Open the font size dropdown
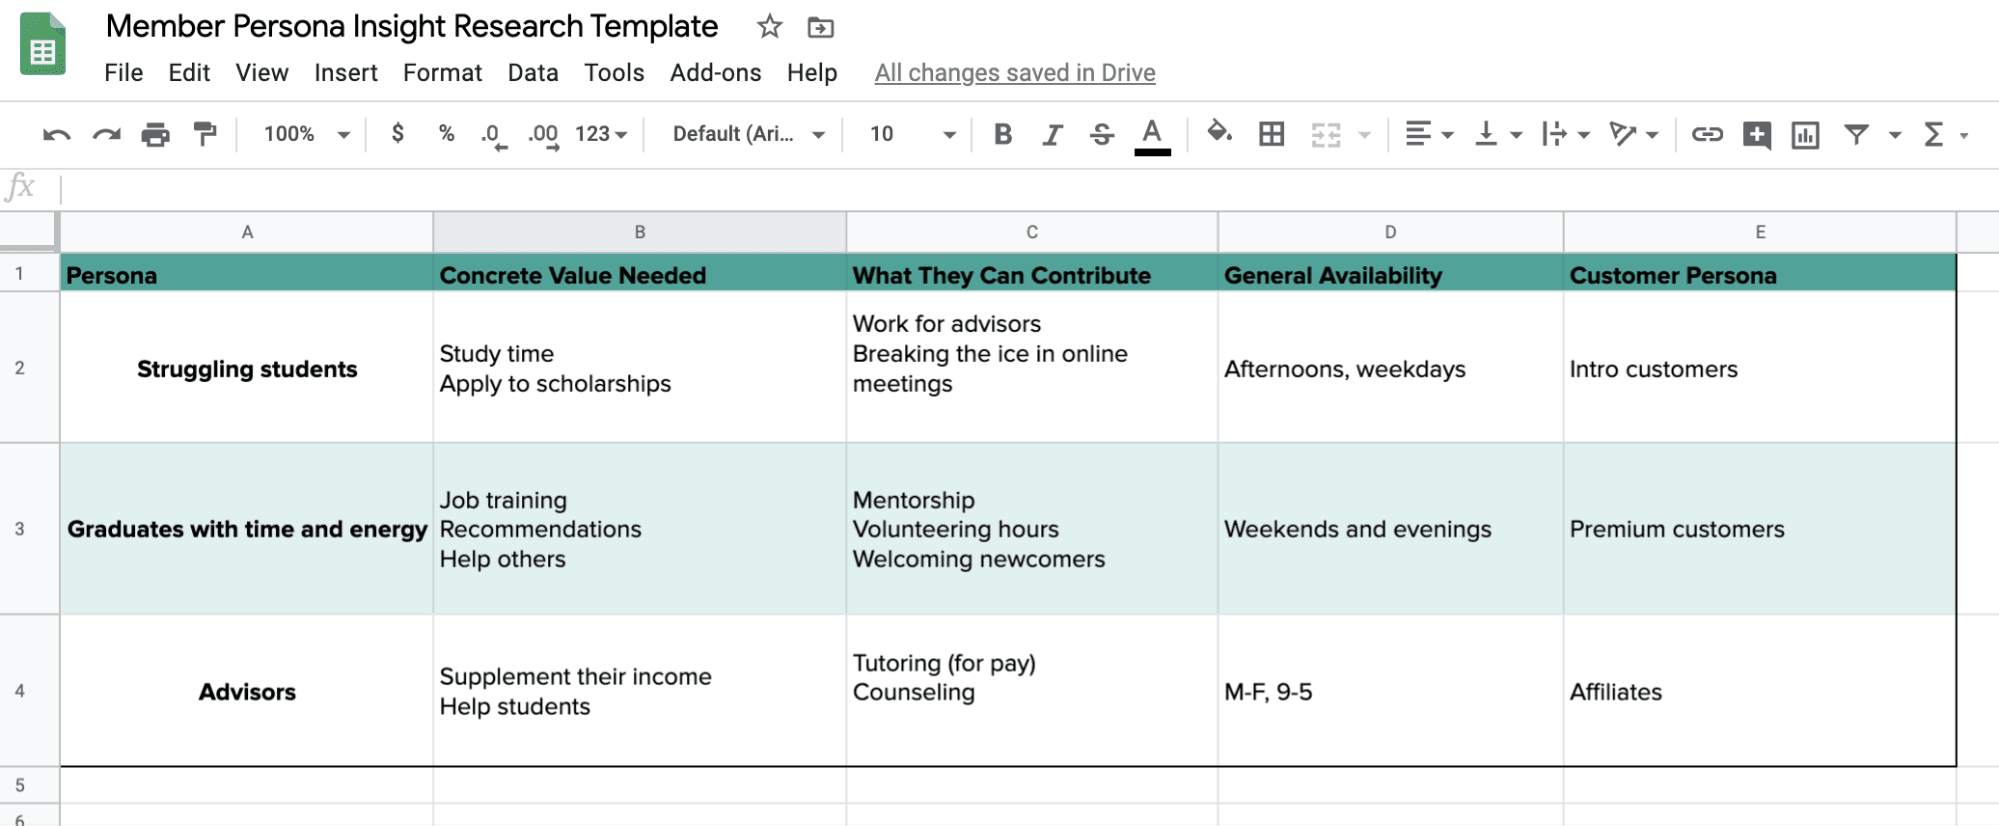Screen dimensions: 1999x826 (x=948, y=133)
